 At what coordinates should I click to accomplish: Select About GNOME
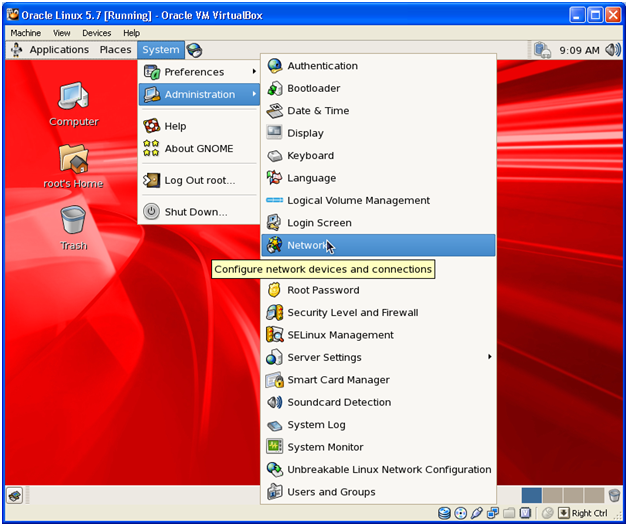[199, 149]
